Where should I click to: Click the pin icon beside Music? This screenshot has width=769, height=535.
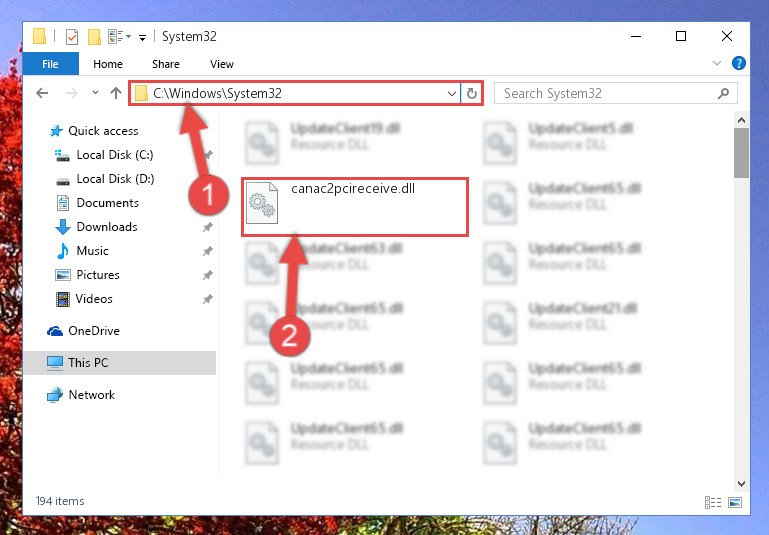[x=207, y=251]
